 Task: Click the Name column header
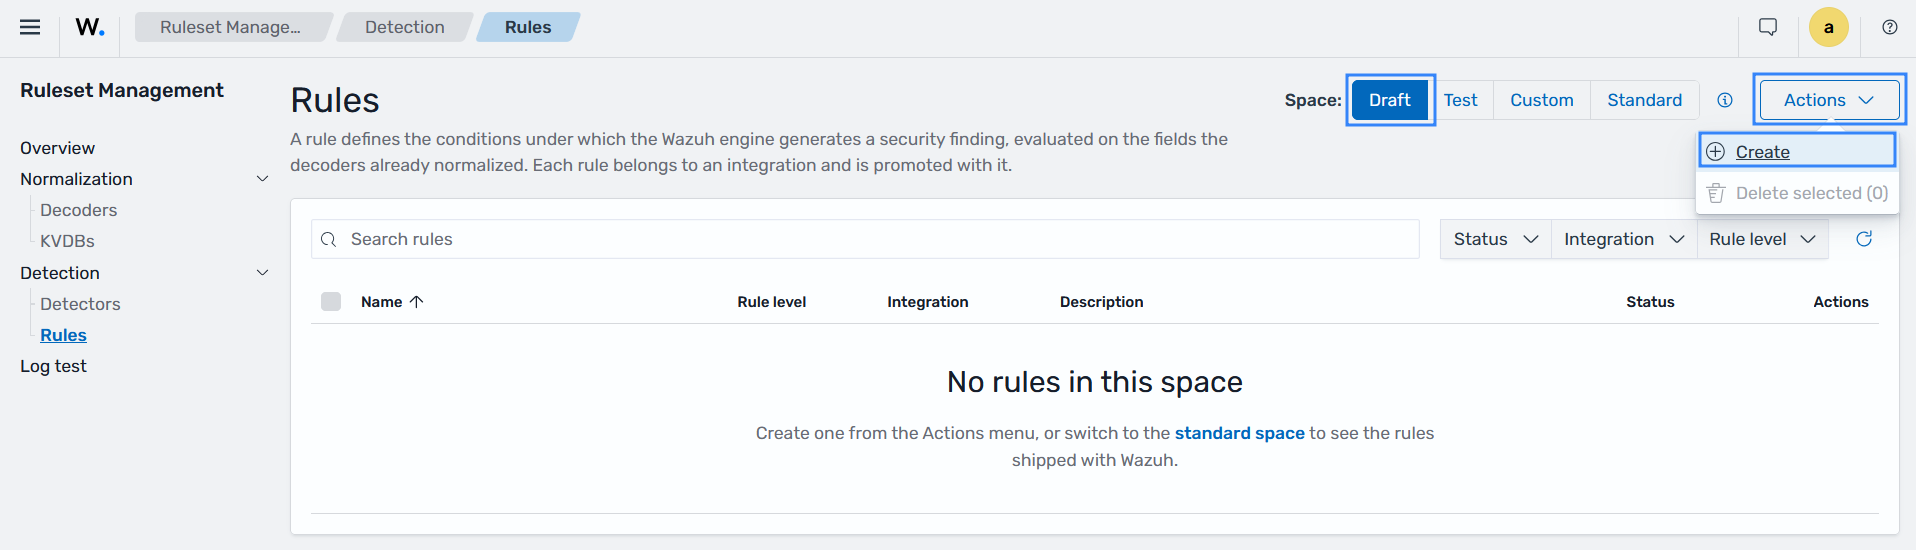(381, 302)
